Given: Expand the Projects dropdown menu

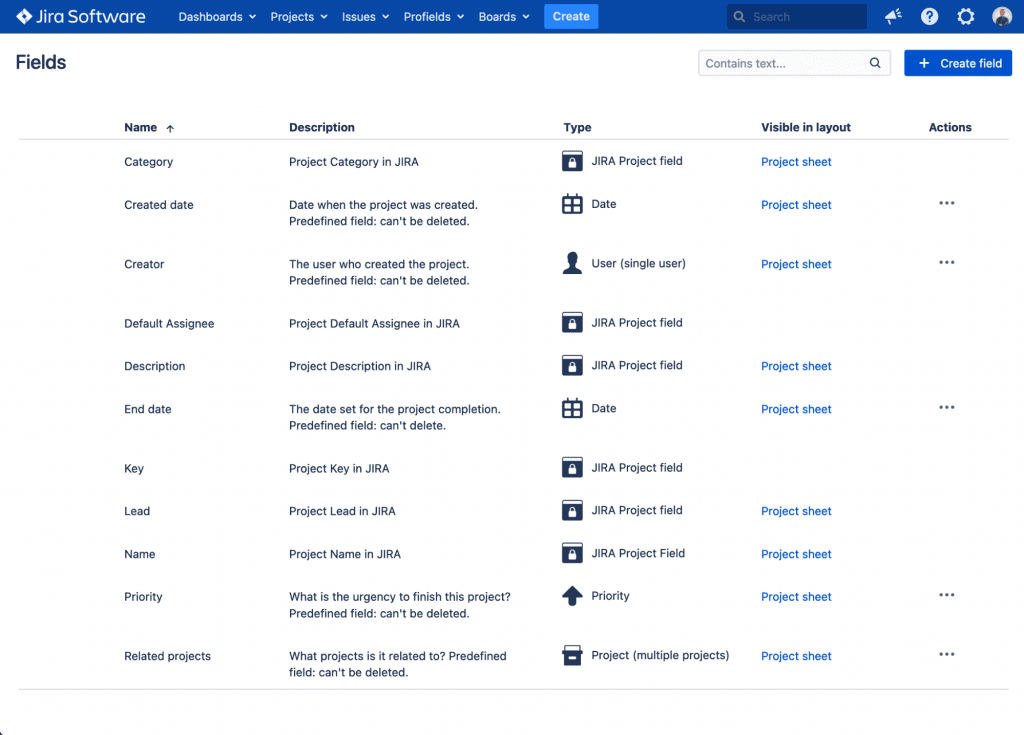Looking at the screenshot, I should (298, 17).
